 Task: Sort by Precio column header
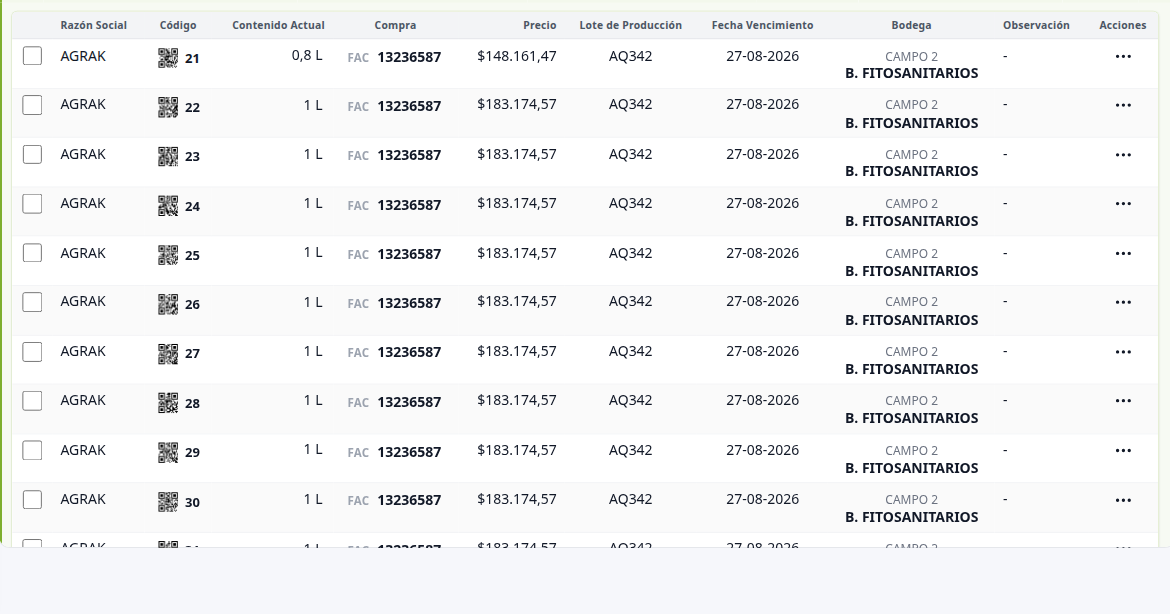539,25
